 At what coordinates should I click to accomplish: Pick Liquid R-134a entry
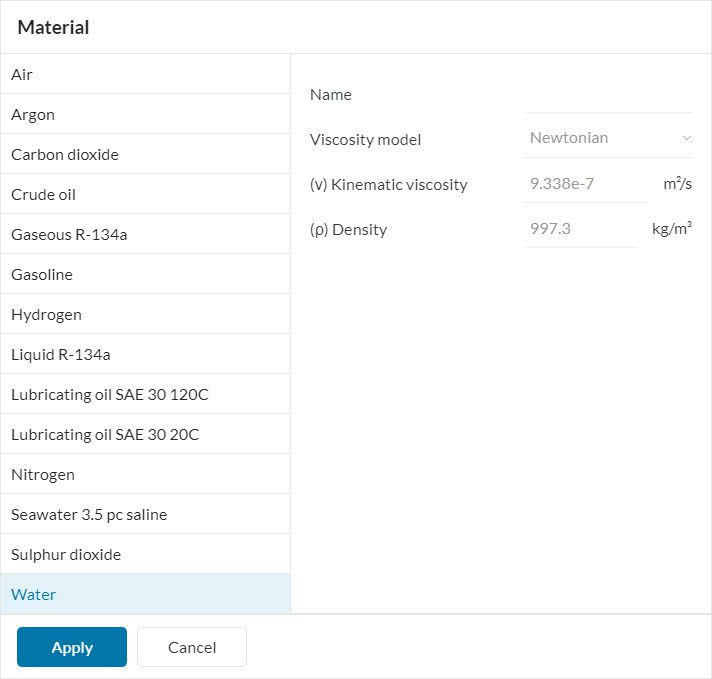point(145,355)
